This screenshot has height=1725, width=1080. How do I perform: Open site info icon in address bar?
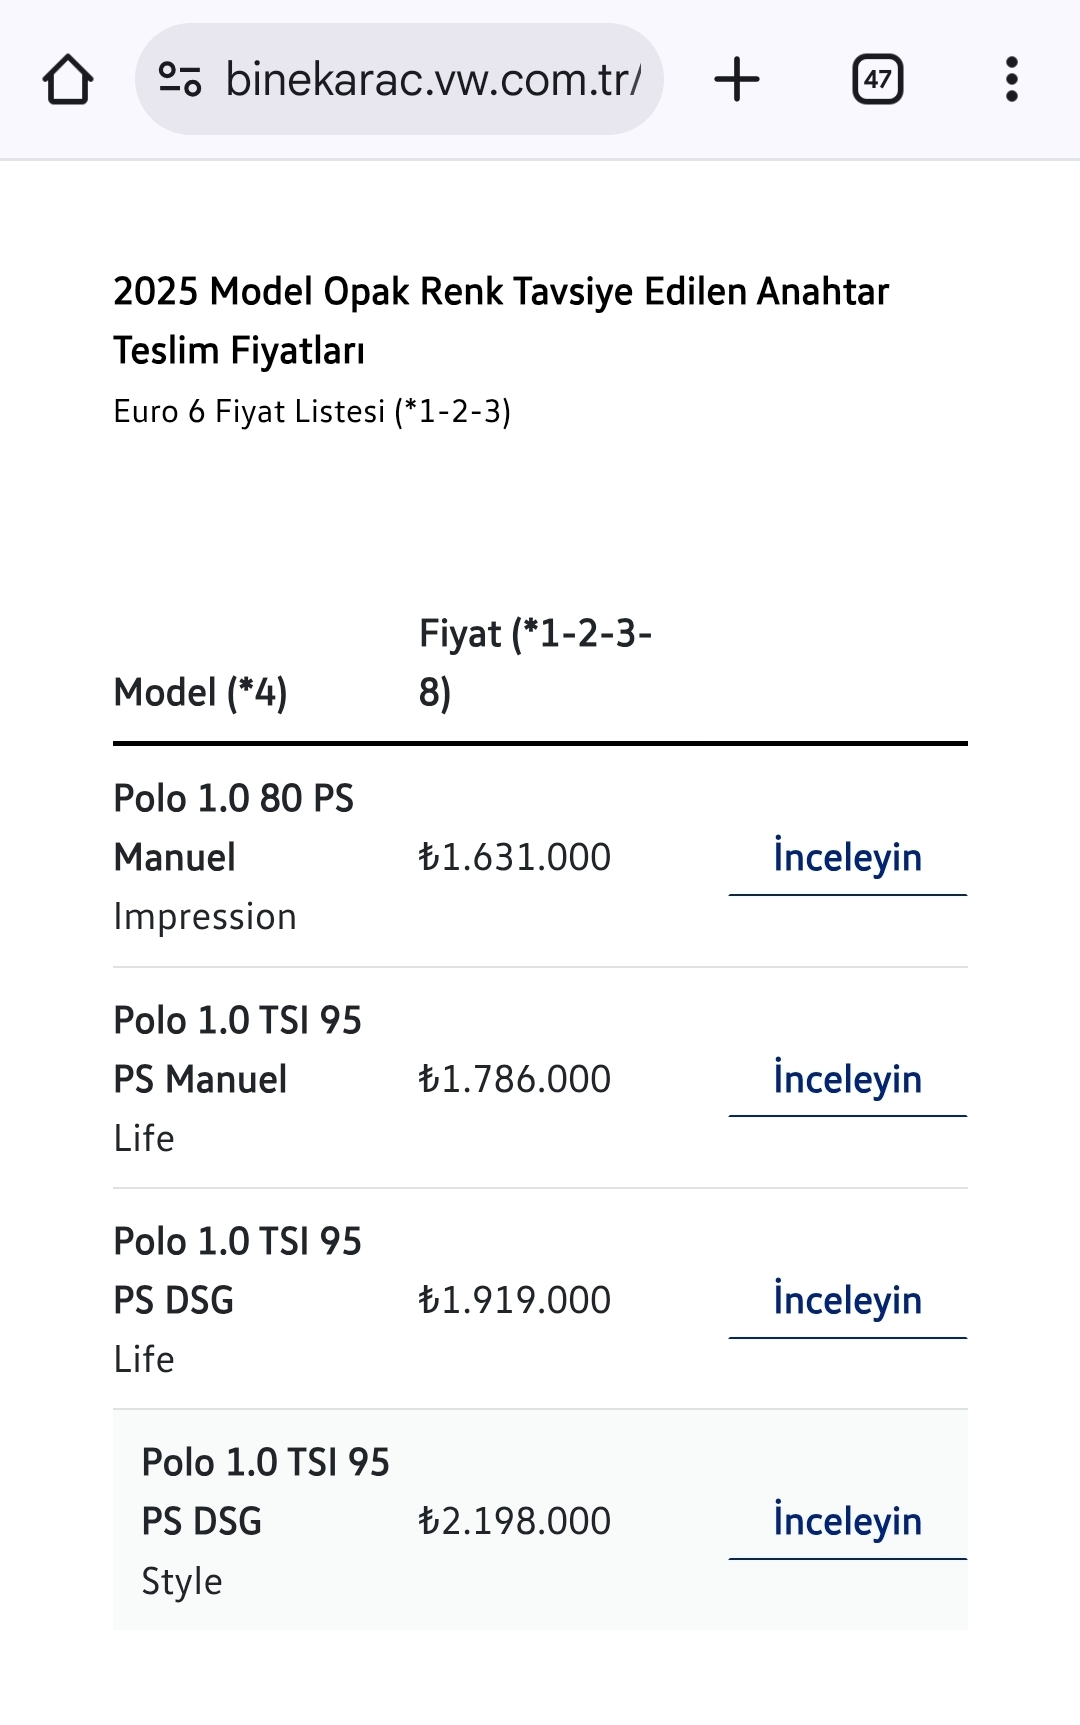click(180, 80)
